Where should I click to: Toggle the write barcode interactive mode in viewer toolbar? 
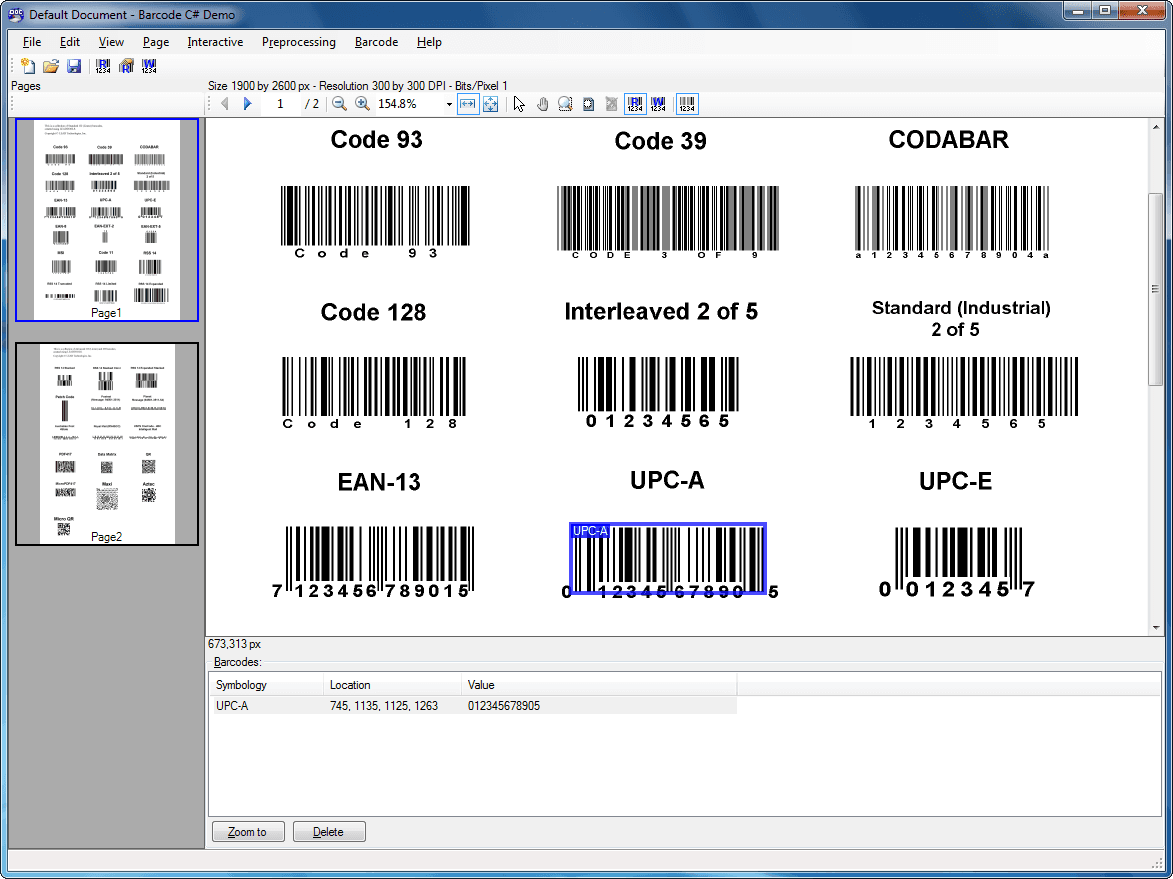click(658, 104)
